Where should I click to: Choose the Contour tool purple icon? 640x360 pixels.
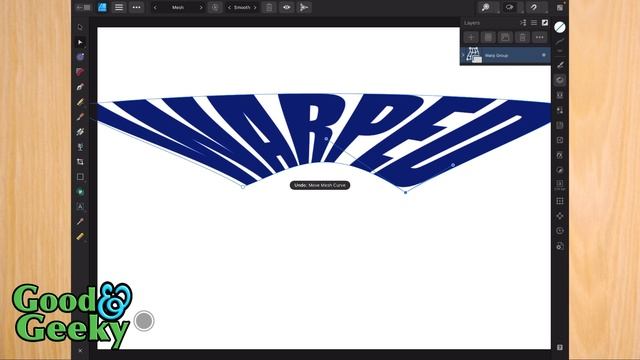pos(80,57)
